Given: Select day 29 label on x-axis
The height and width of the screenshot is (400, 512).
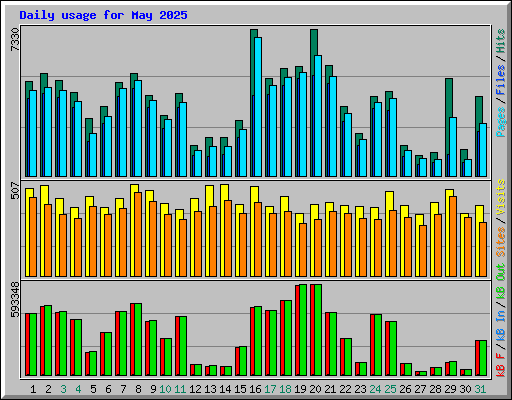Looking at the screenshot, I should click(450, 389).
